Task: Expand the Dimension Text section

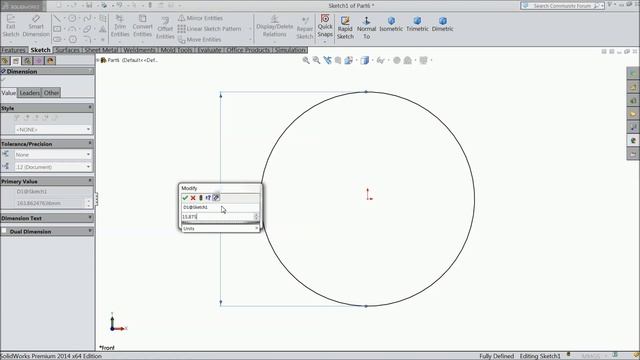Action: [90, 218]
